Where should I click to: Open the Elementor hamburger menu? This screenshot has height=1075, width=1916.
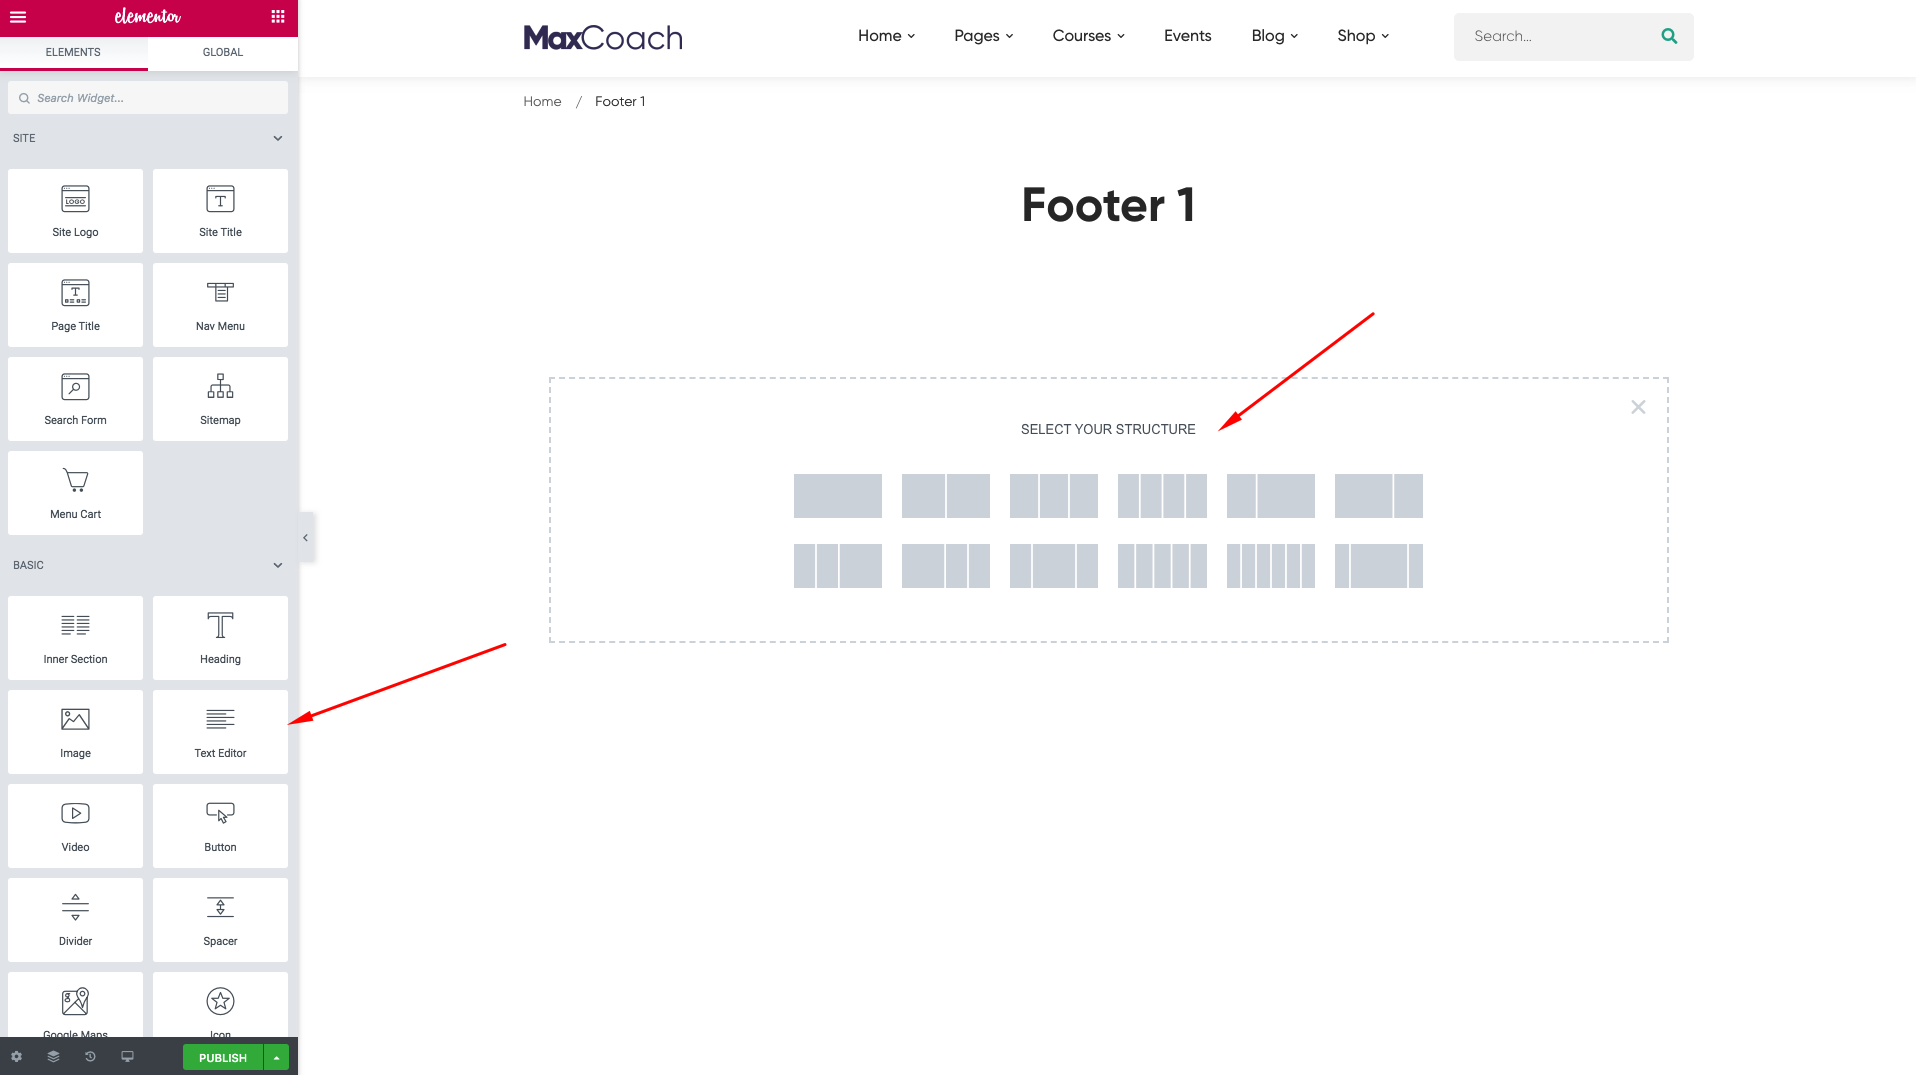click(18, 17)
